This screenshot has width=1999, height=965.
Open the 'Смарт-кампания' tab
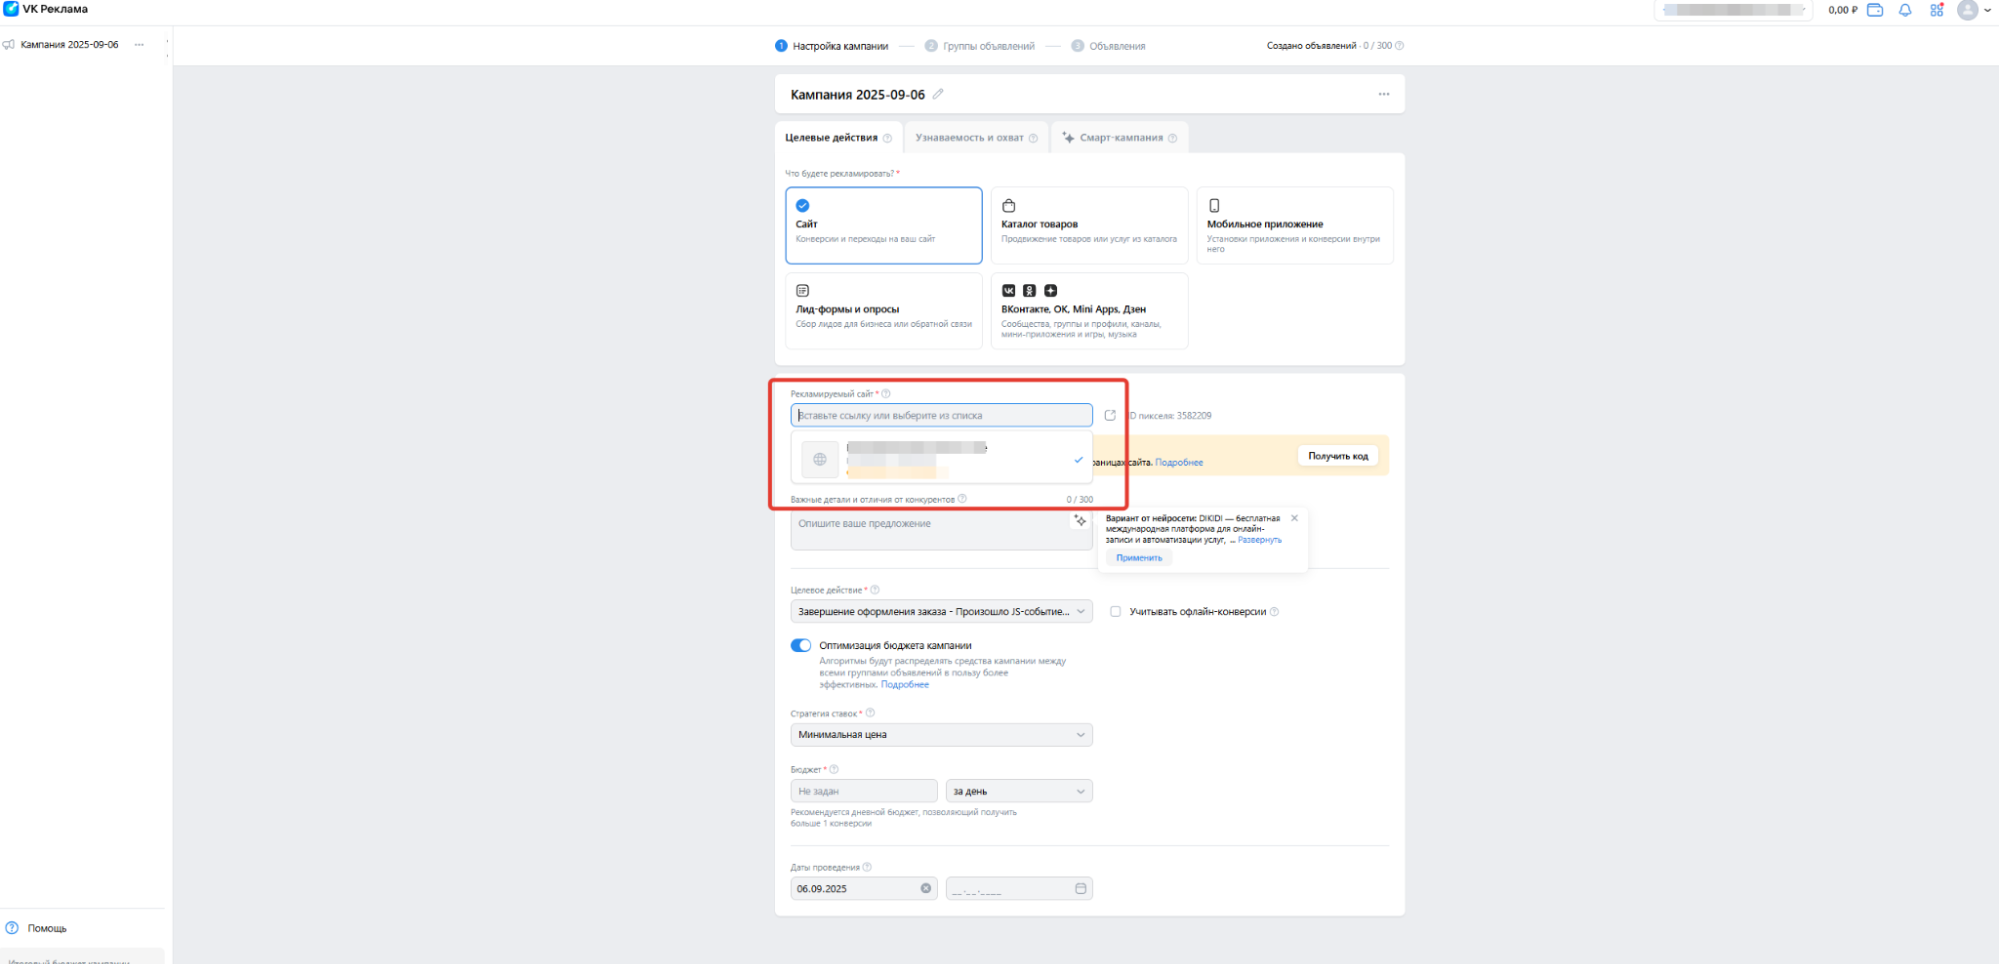pyautogui.click(x=1120, y=138)
